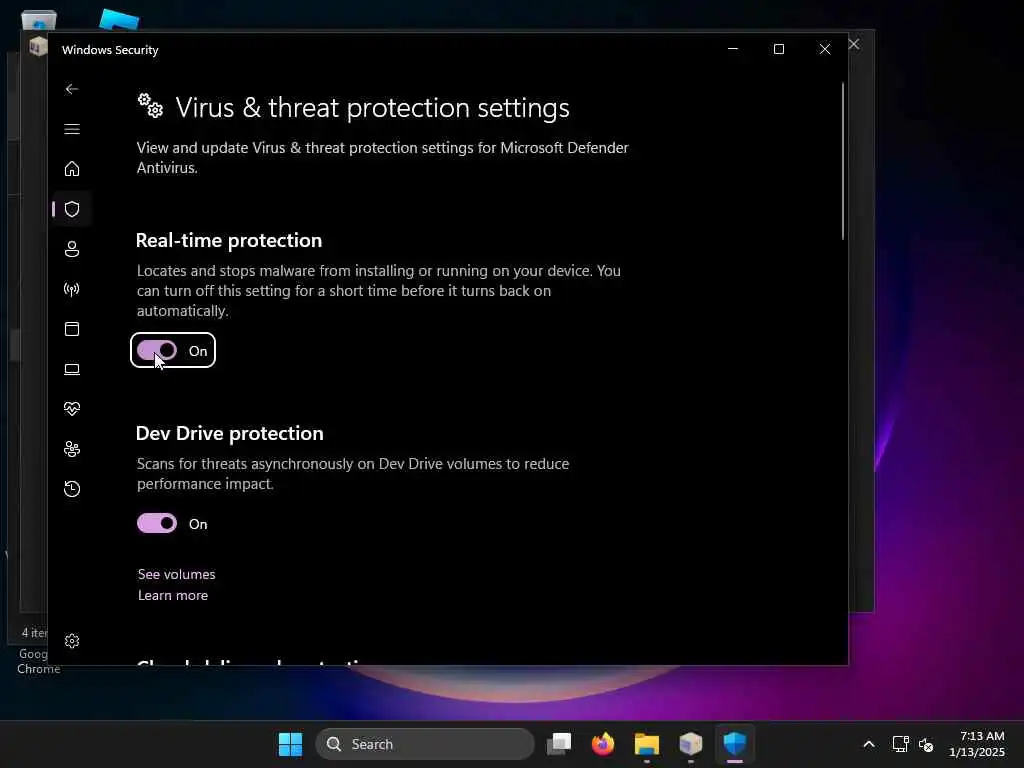The image size is (1024, 768).
Task: Go back using the back arrow
Action: (x=72, y=89)
